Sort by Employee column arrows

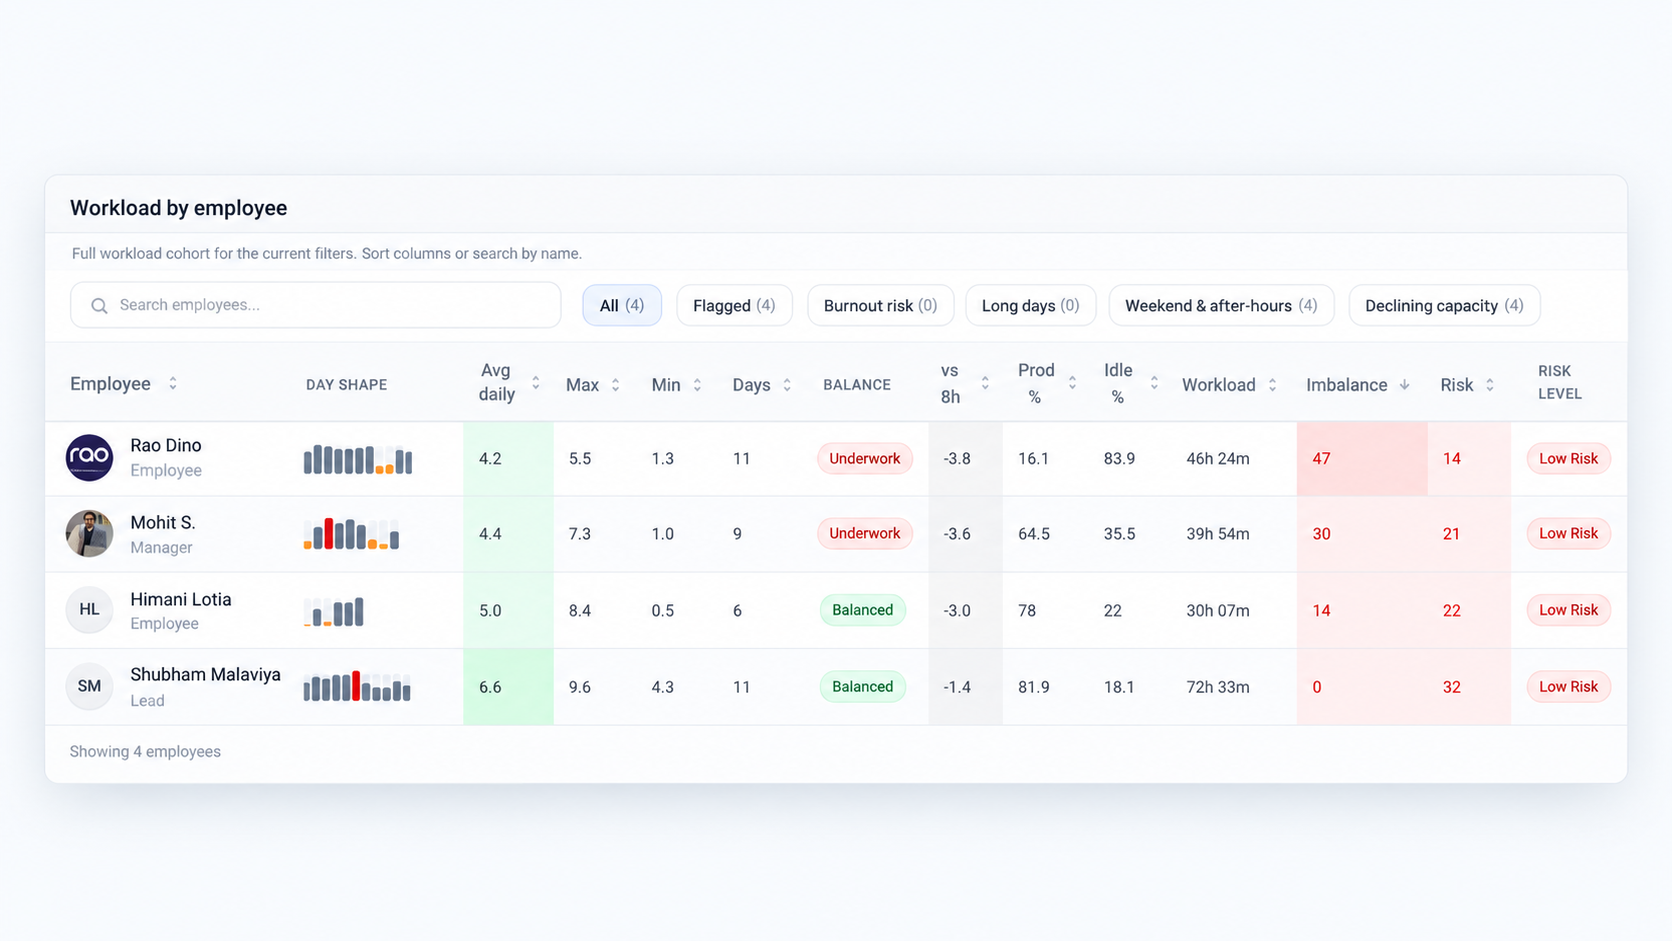173,384
